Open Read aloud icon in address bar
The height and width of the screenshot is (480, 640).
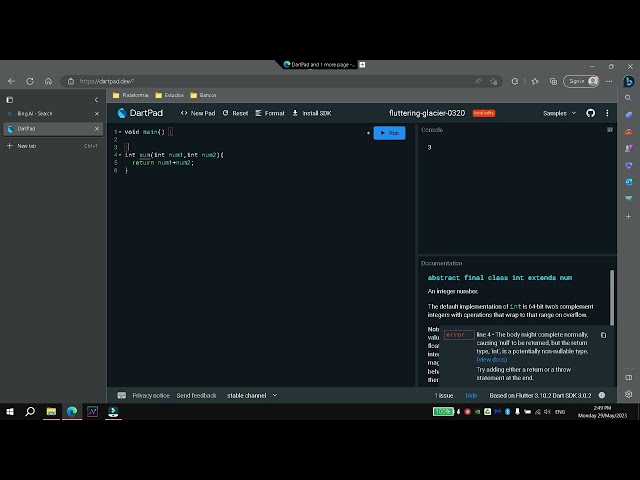[478, 81]
